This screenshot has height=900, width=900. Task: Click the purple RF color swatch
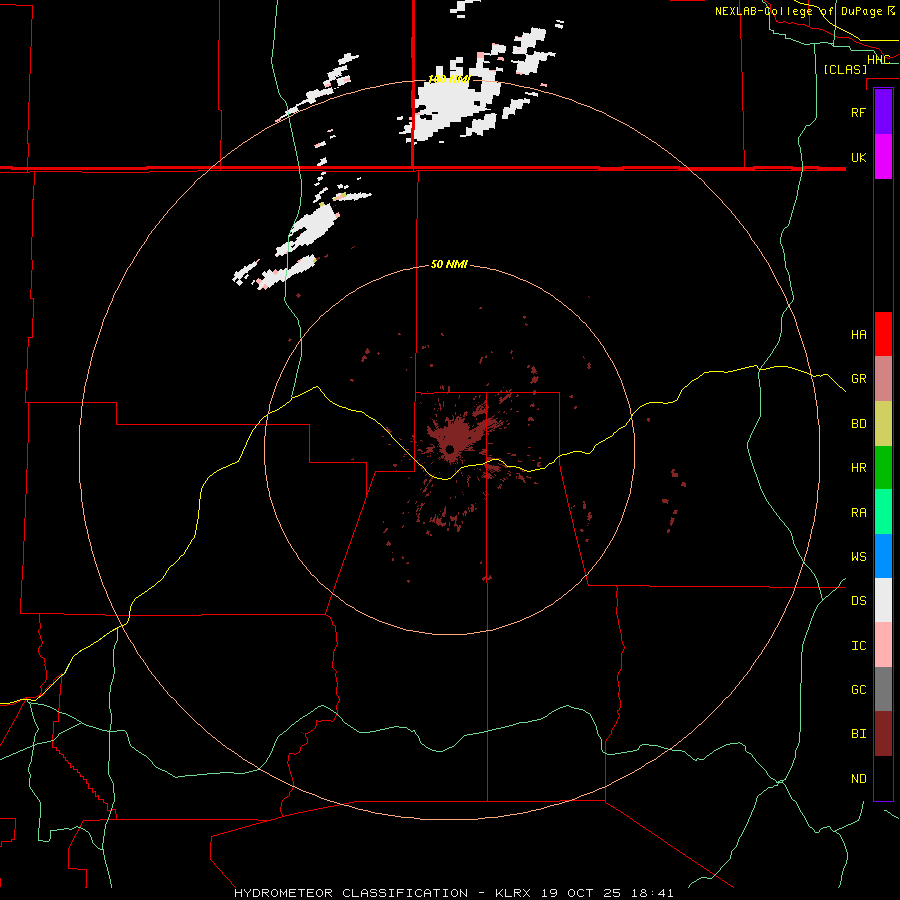883,112
